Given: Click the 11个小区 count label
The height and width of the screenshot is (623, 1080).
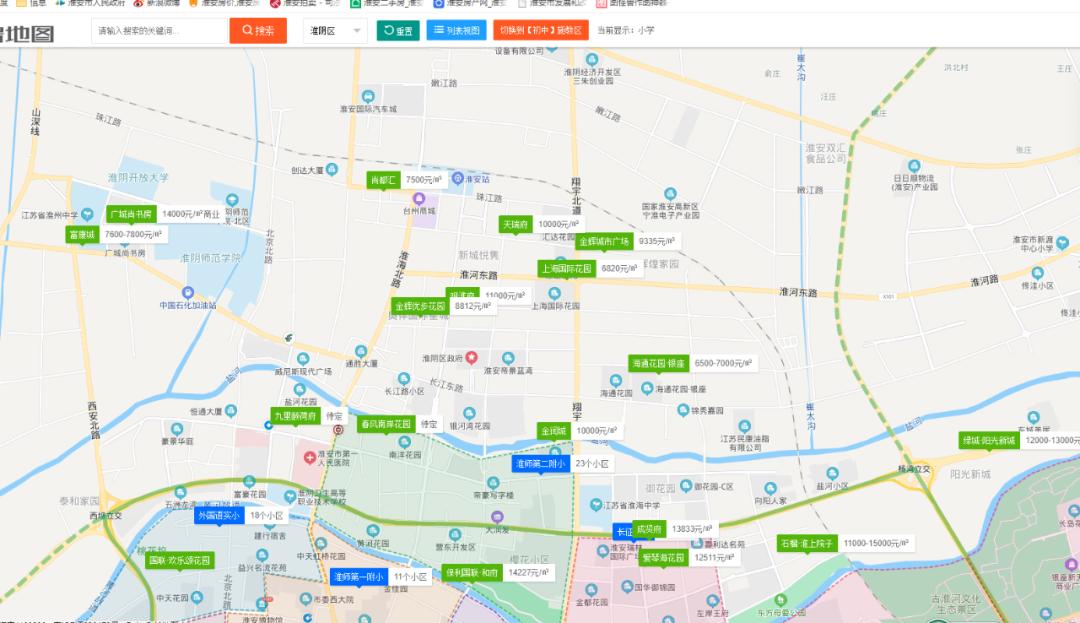Looking at the screenshot, I should pos(411,576).
